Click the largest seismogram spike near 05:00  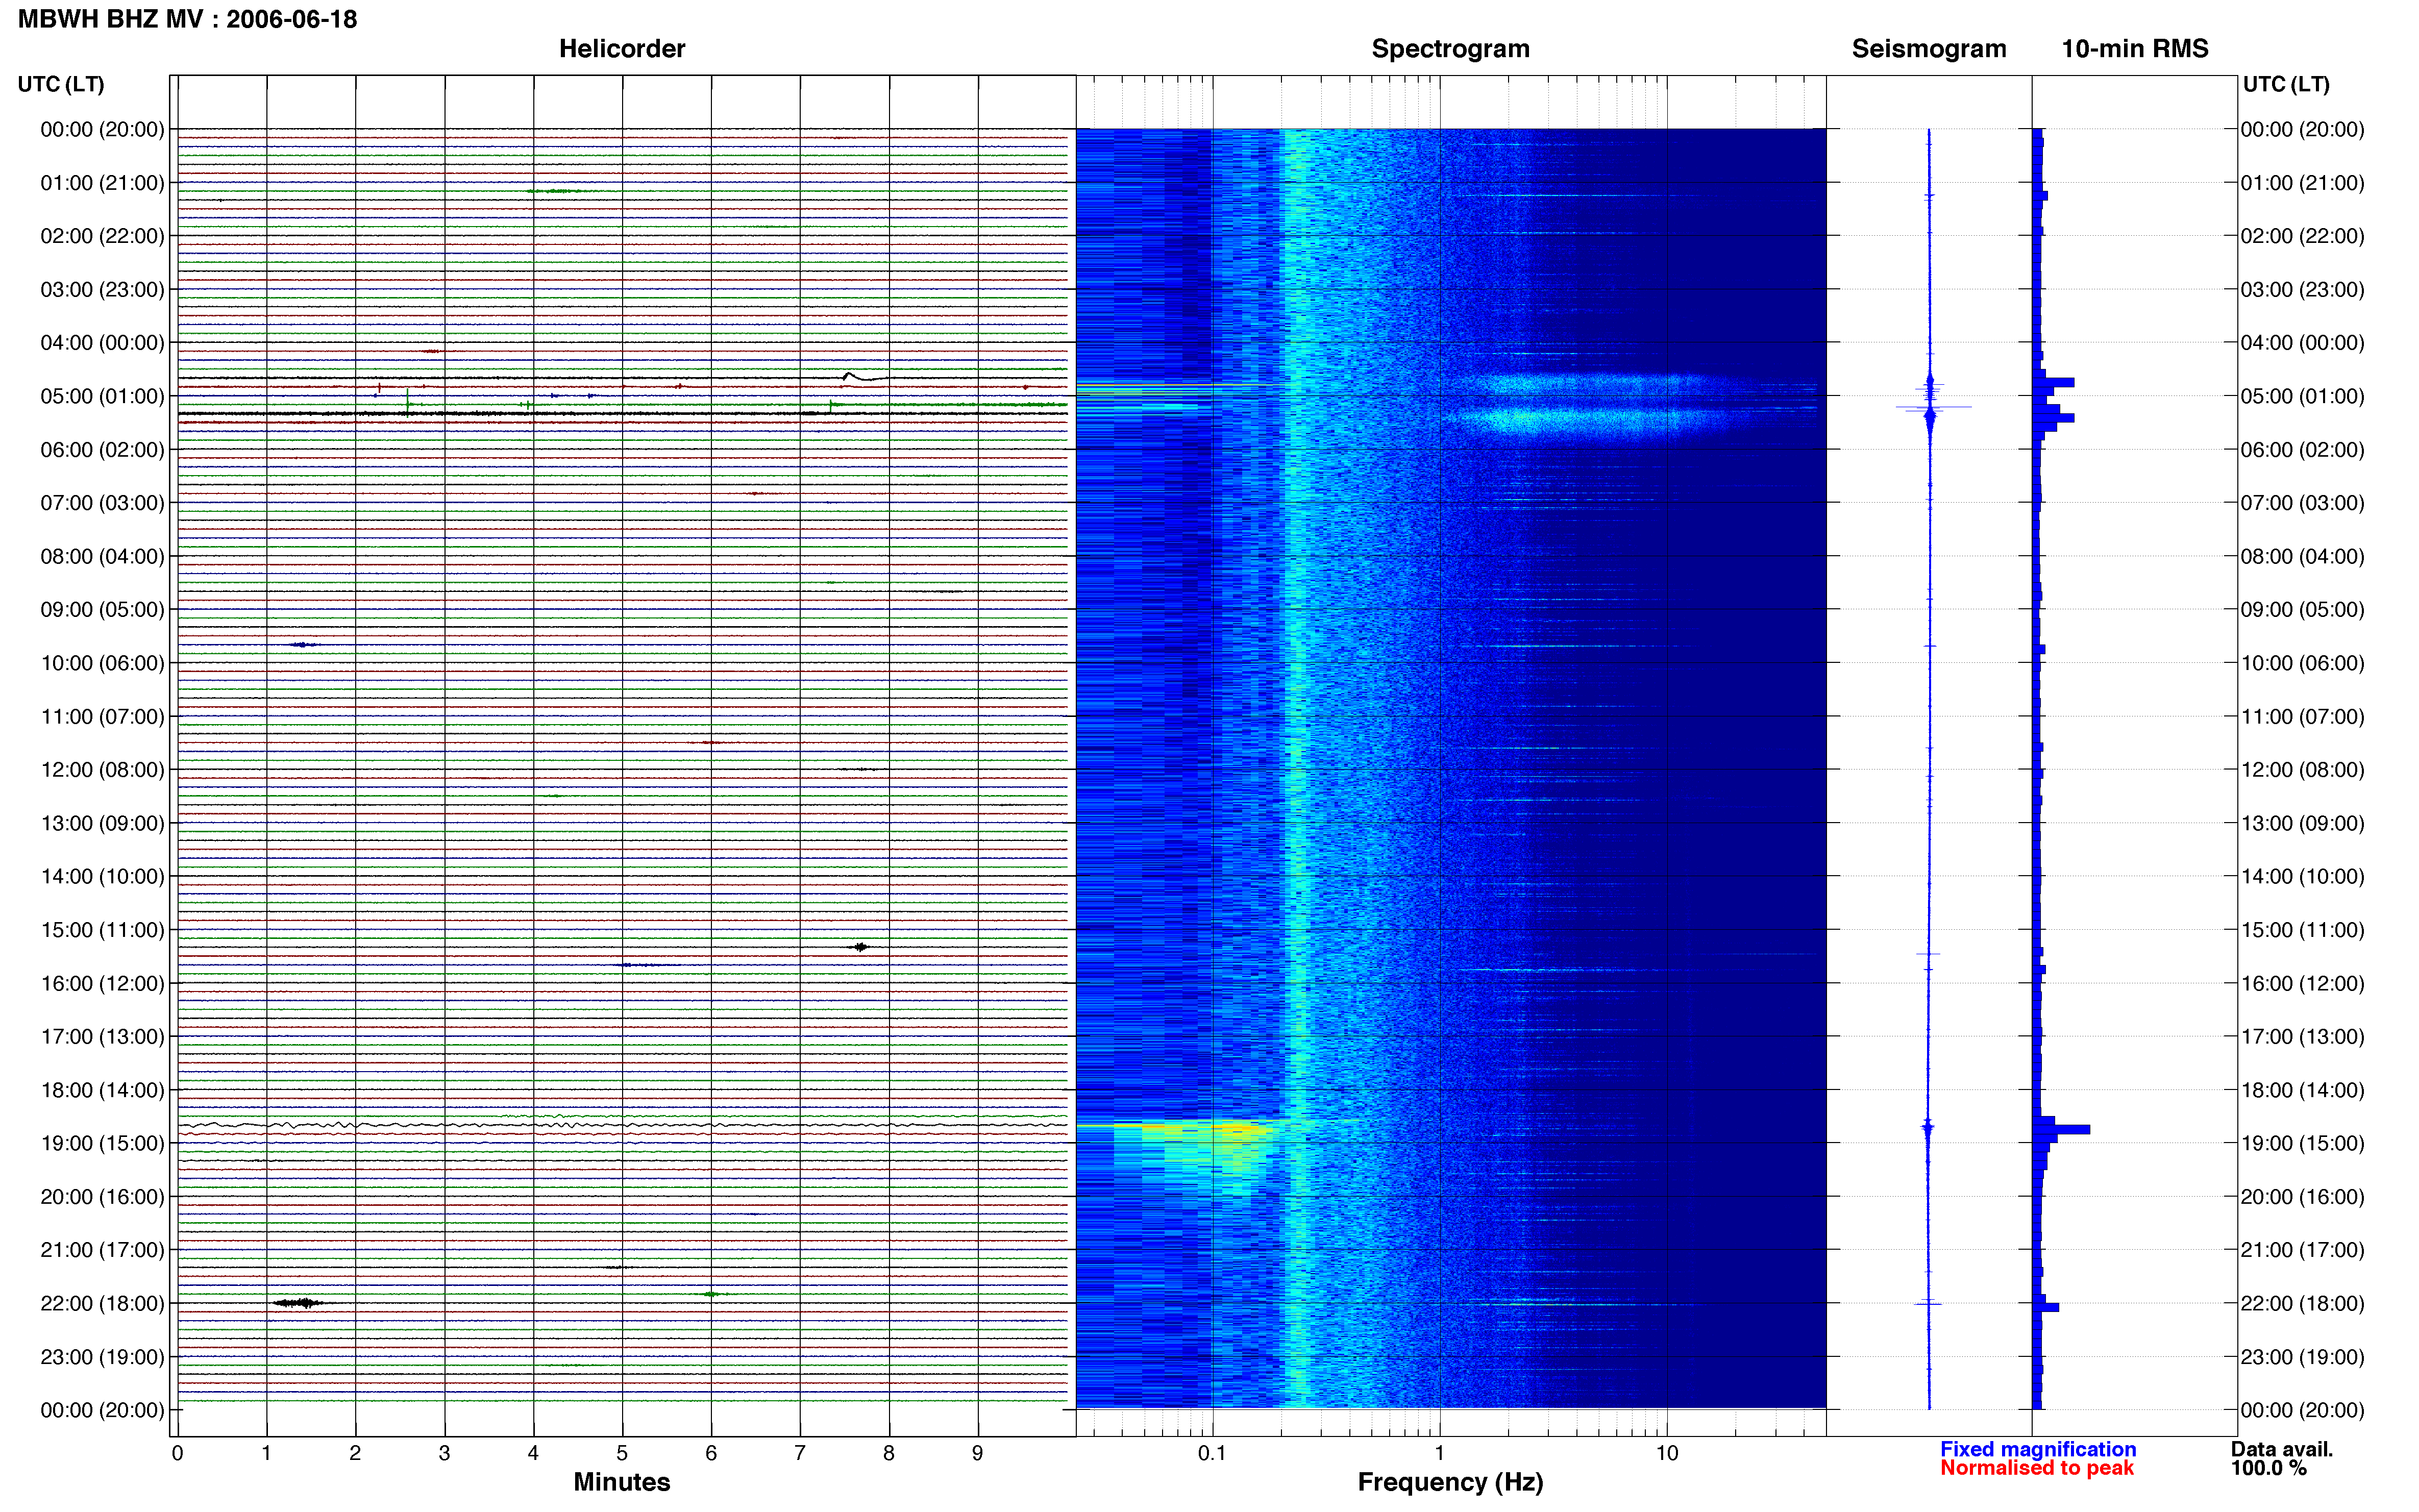click(1933, 407)
